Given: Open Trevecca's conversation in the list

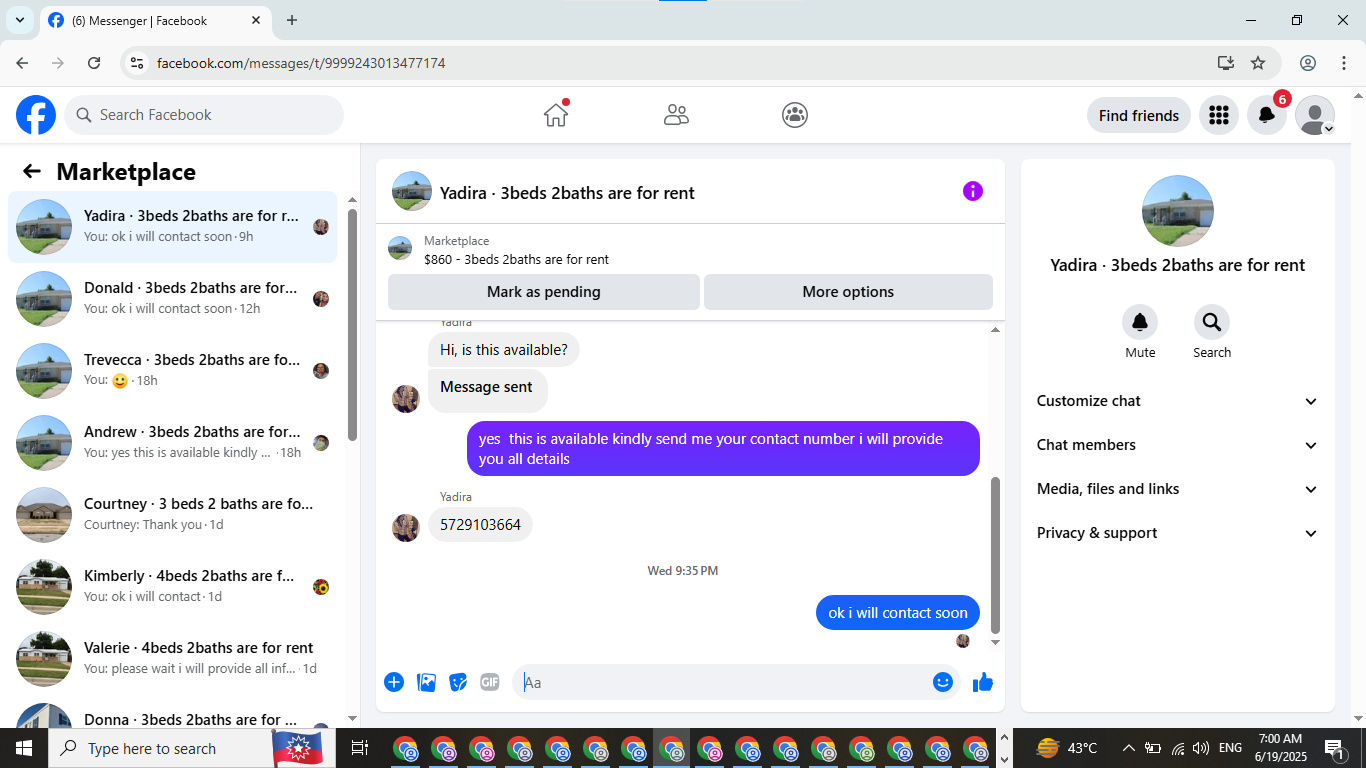Looking at the screenshot, I should pos(173,371).
